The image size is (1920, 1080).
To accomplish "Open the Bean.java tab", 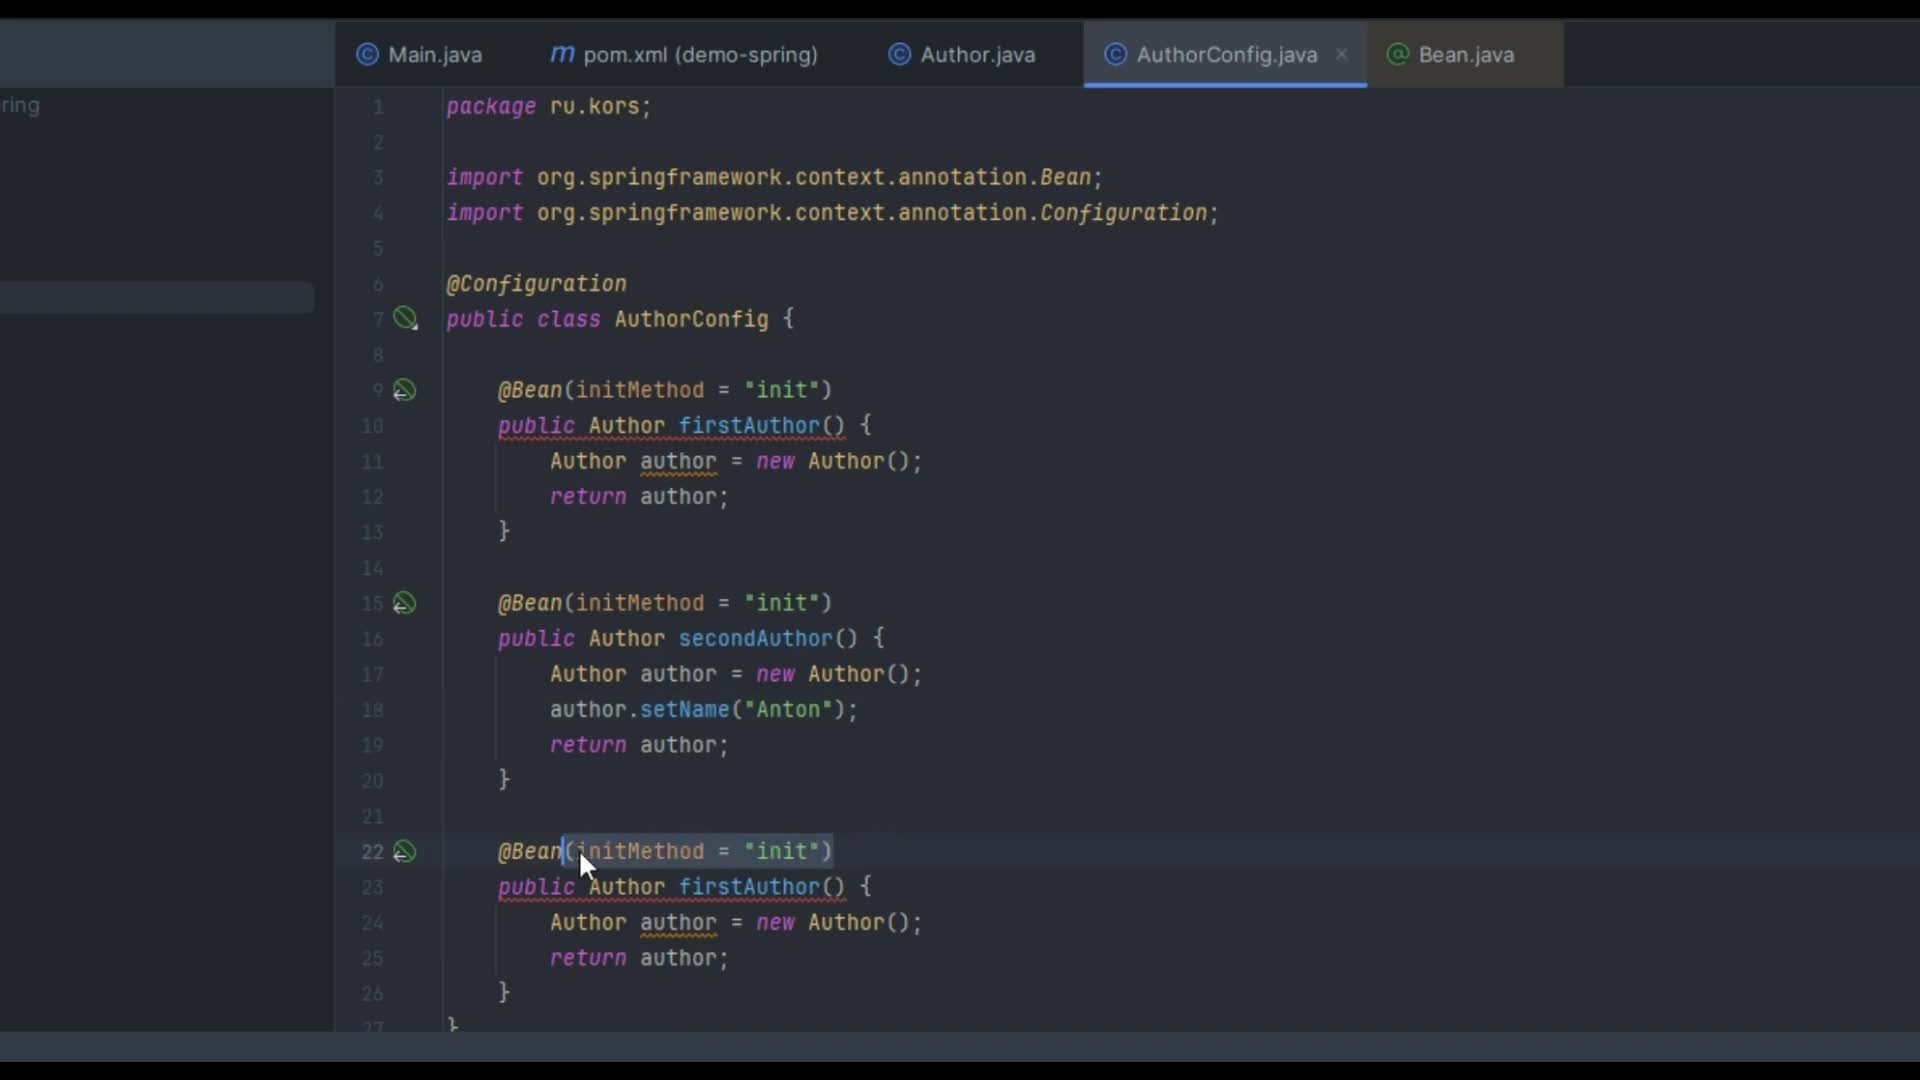I will point(1465,55).
